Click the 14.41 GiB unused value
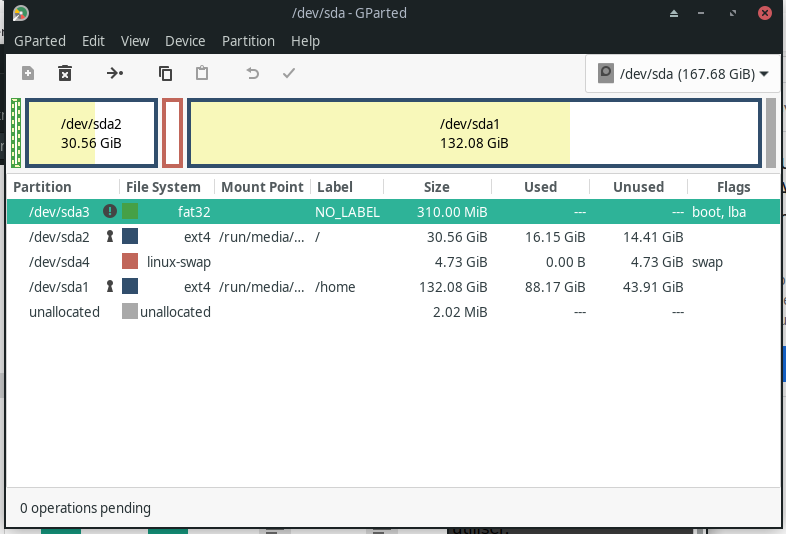 (653, 237)
